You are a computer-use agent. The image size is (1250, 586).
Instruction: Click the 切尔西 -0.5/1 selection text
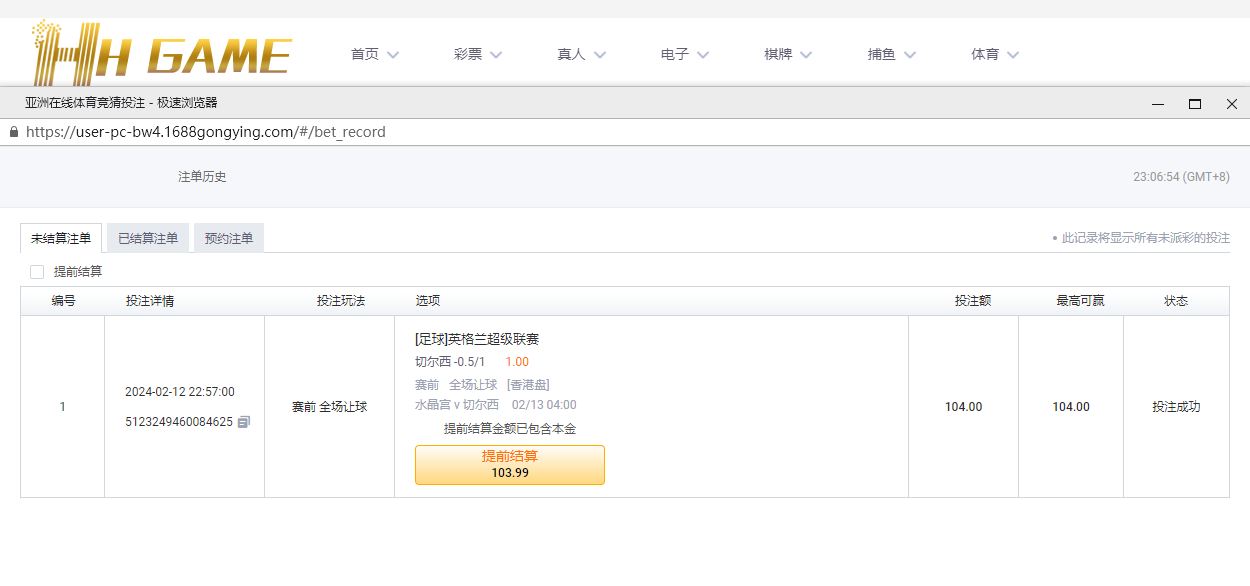[x=450, y=362]
